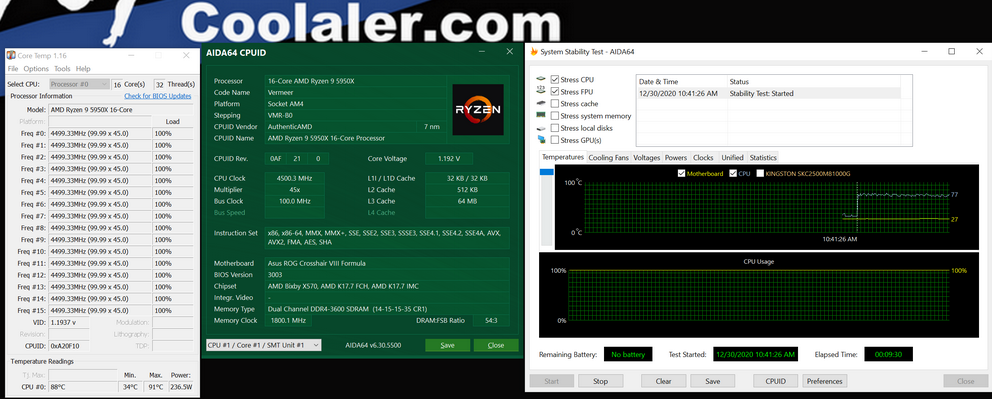Screen dimensions: 992x399
Task: Disable the Stress CPU checkbox
Action: (555, 80)
